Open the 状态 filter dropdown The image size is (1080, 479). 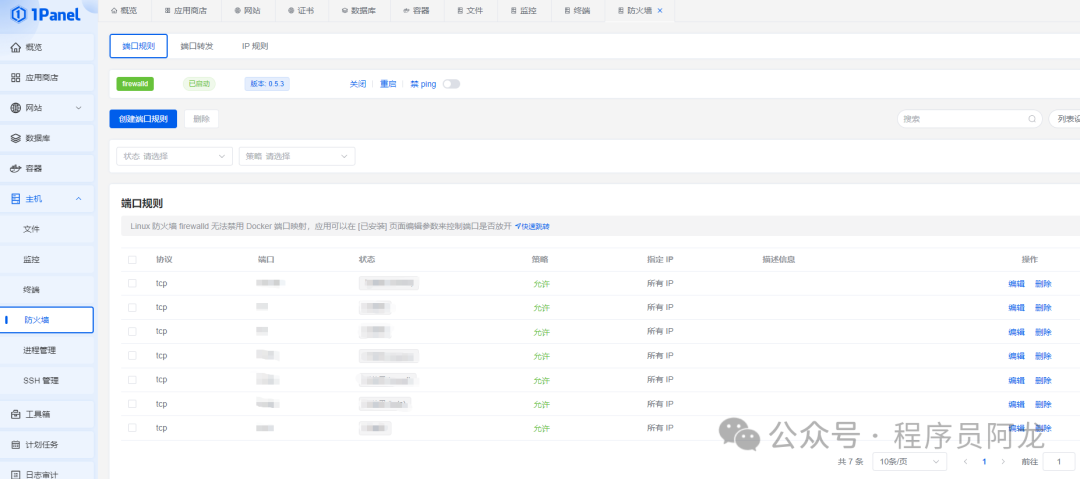[x=174, y=156]
